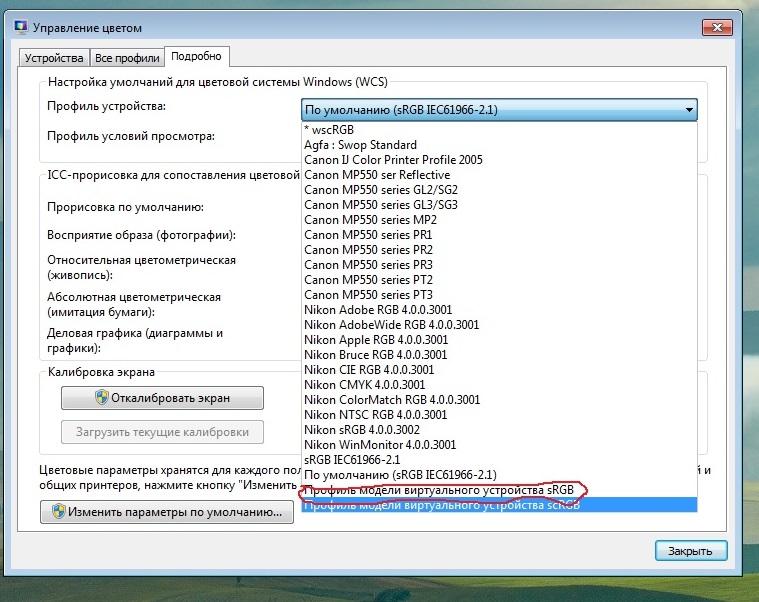
Task: Choose Nikon CIE RGB 4.0.0.3001
Action: click(x=499, y=370)
